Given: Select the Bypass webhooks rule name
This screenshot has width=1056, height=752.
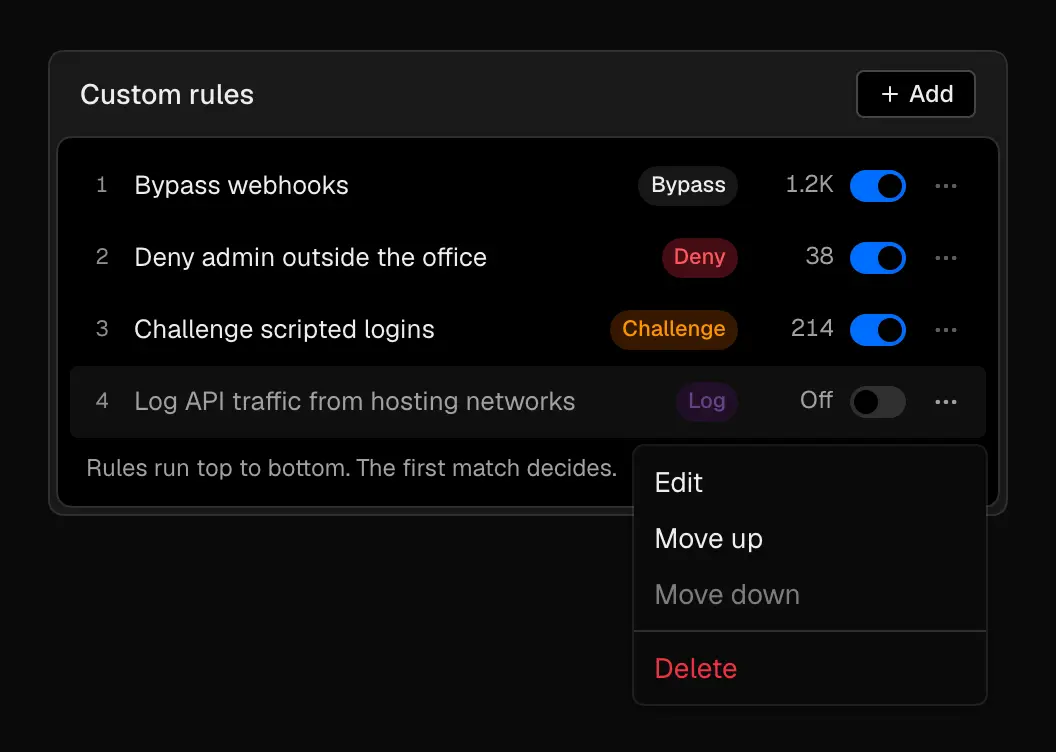Looking at the screenshot, I should click(241, 186).
